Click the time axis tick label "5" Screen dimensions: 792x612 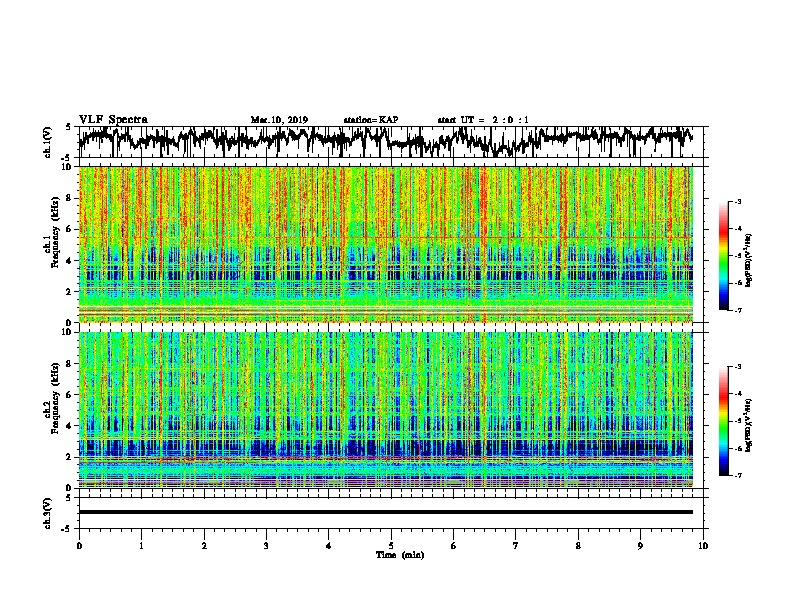coord(391,545)
